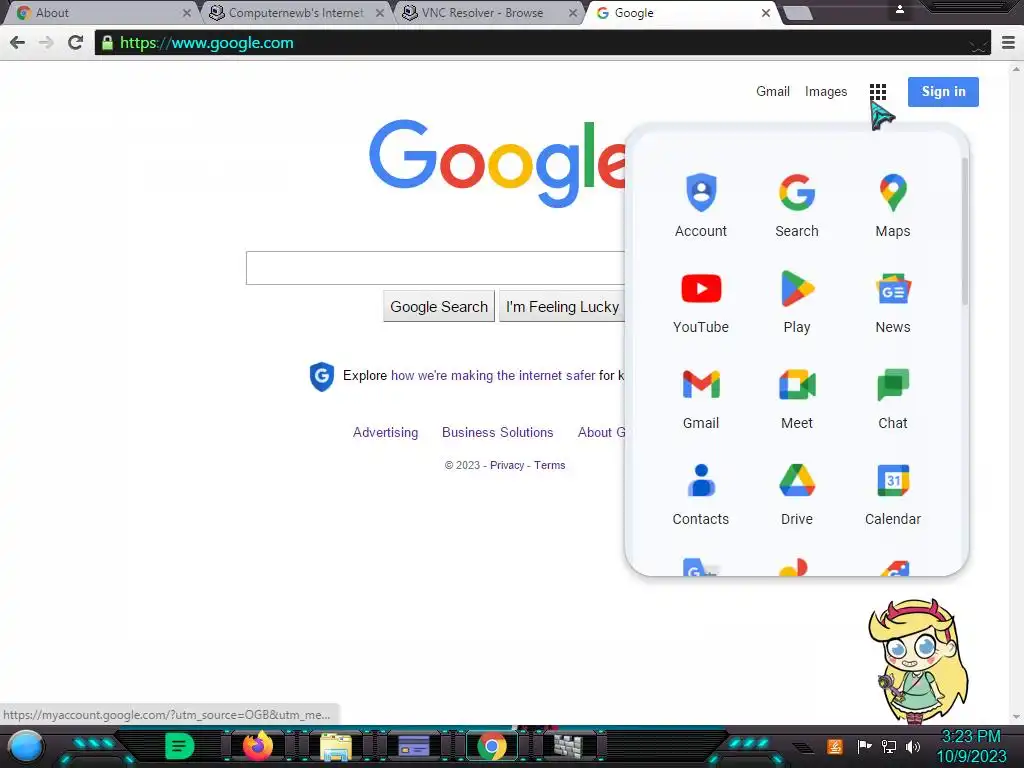1024x768 pixels.
Task: Launch Firefox from the taskbar
Action: (x=257, y=746)
